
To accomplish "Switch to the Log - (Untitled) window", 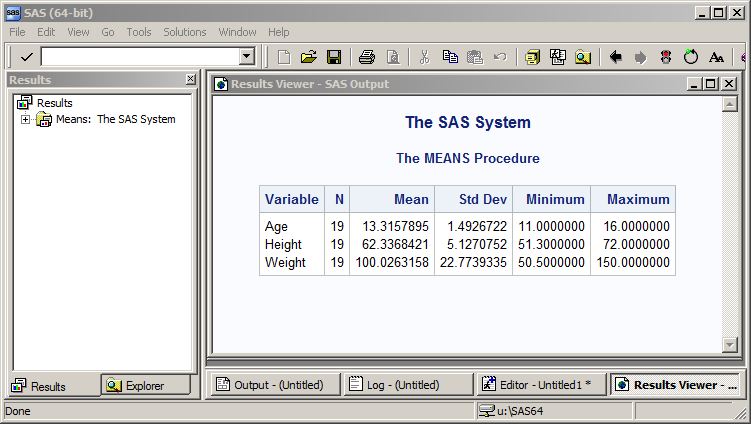I will [407, 385].
